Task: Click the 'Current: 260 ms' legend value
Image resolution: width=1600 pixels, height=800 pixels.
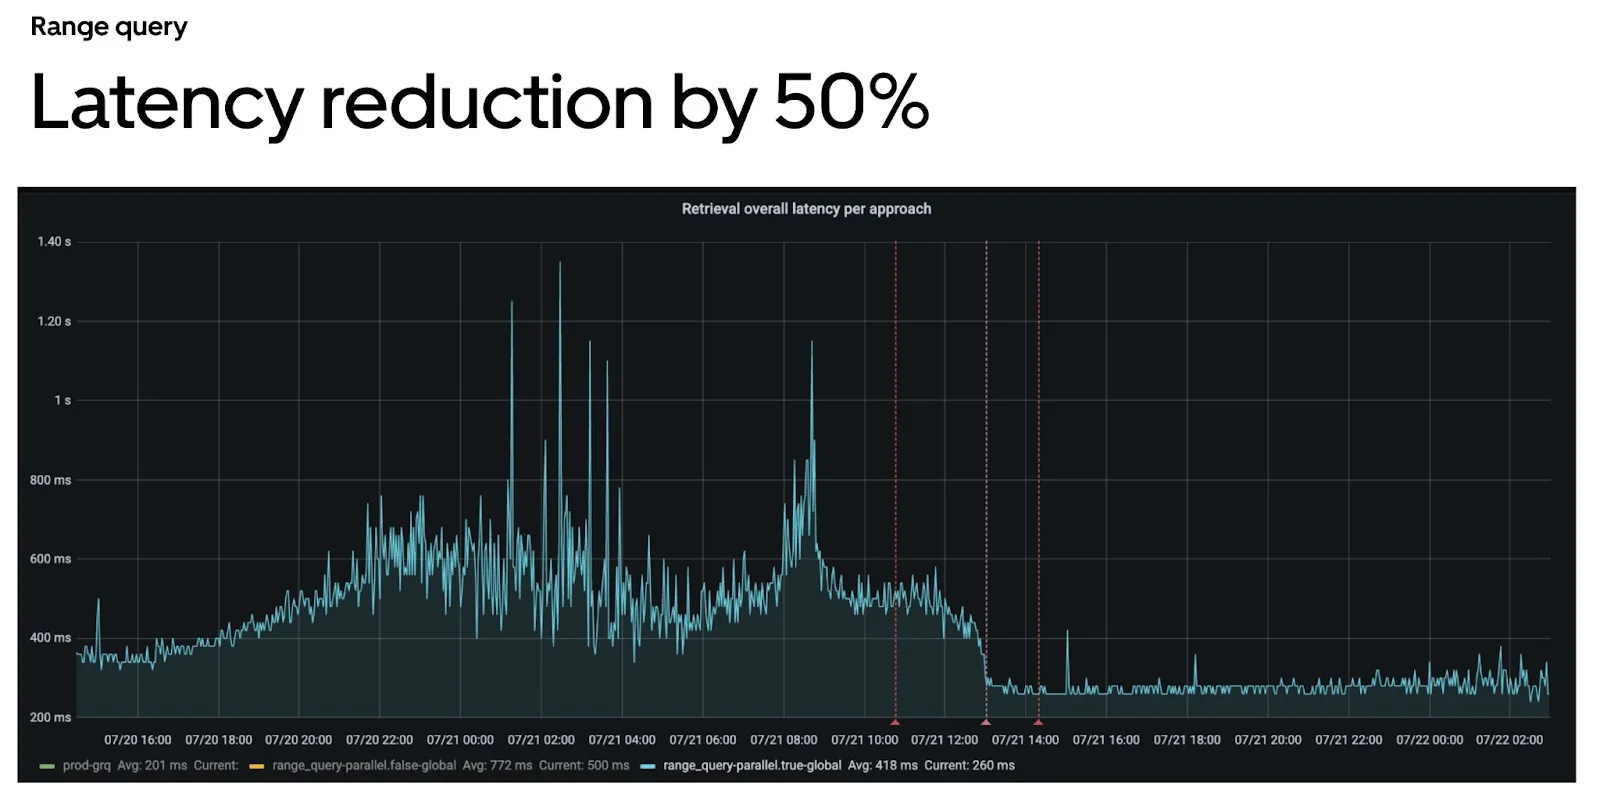Action: [969, 766]
